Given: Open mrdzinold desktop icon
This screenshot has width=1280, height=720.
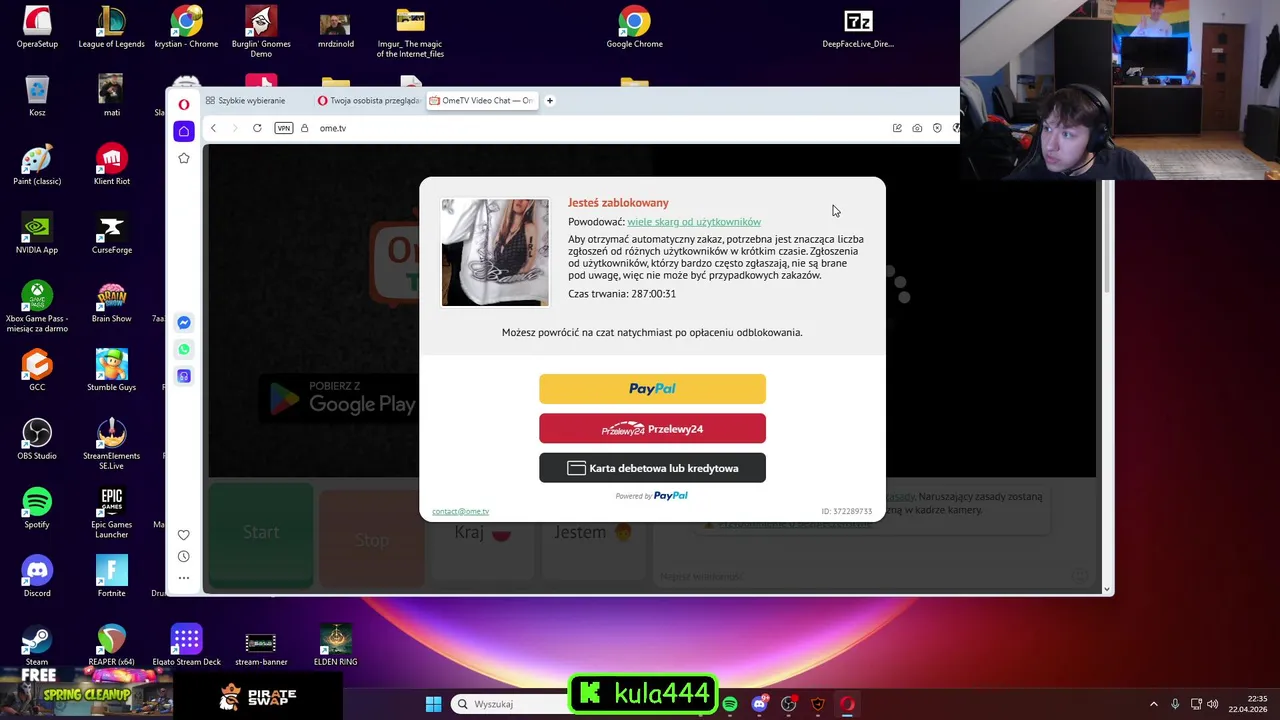Looking at the screenshot, I should (x=335, y=28).
